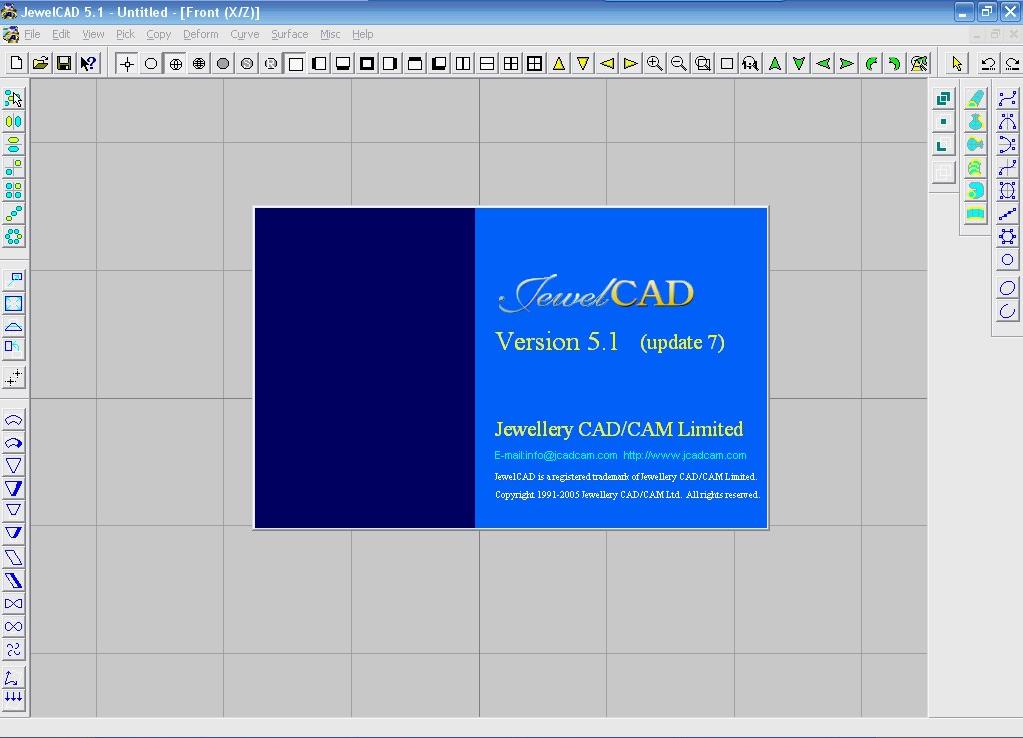Open the File menu
The height and width of the screenshot is (738, 1023).
[32, 34]
